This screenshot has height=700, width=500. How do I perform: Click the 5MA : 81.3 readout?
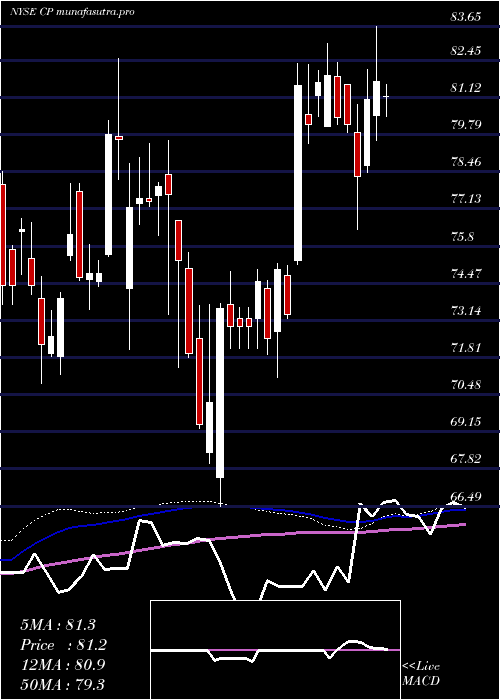tap(58, 625)
